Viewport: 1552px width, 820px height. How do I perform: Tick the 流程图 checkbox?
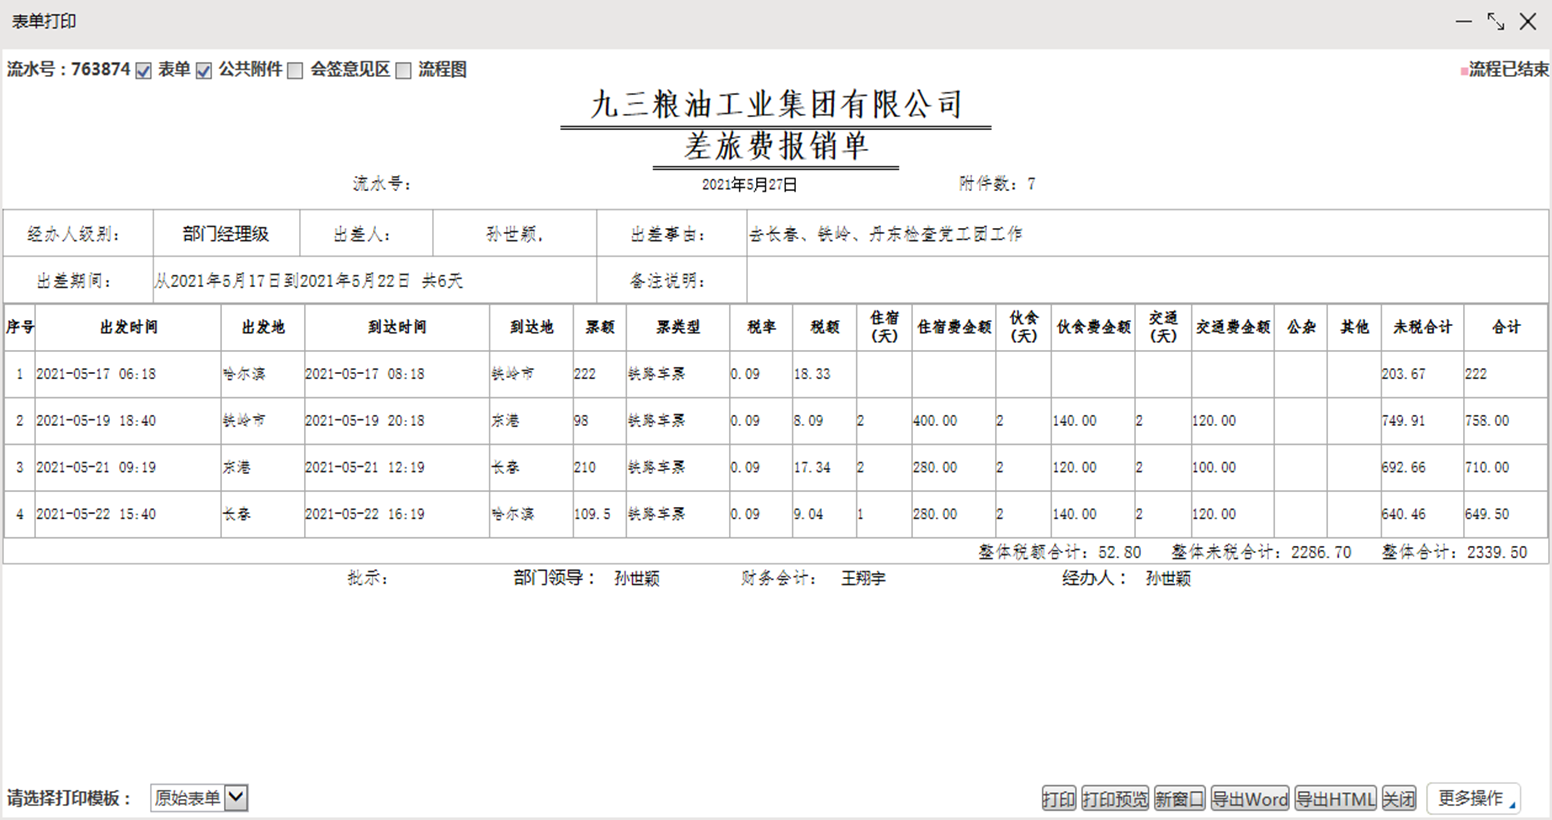coord(403,70)
